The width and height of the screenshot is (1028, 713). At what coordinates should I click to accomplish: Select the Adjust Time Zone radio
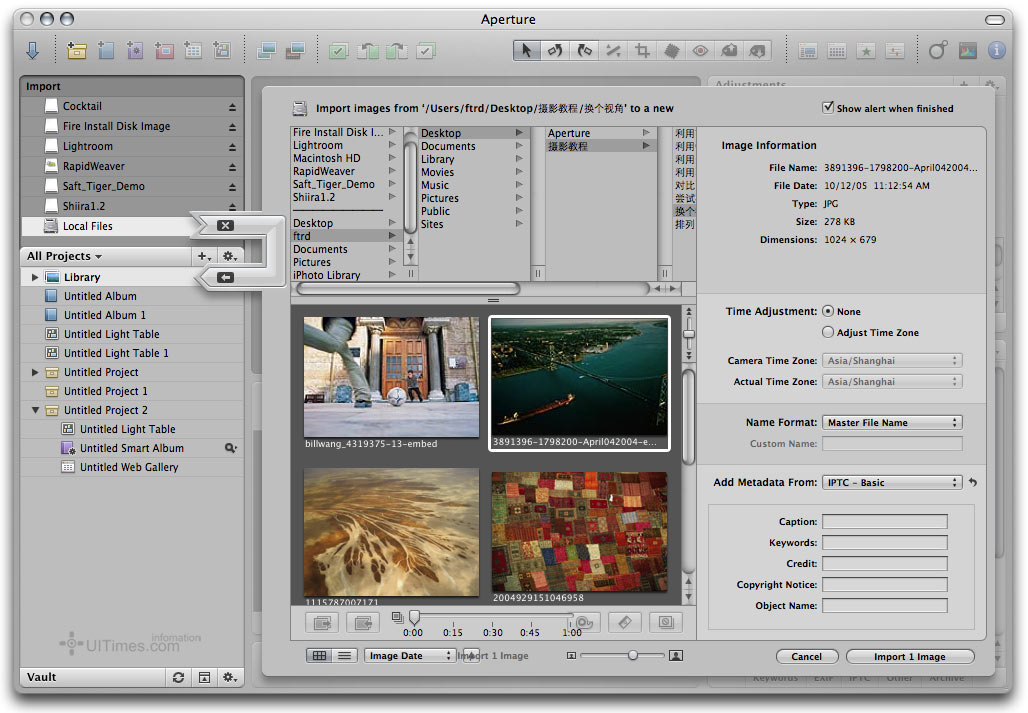tap(828, 332)
